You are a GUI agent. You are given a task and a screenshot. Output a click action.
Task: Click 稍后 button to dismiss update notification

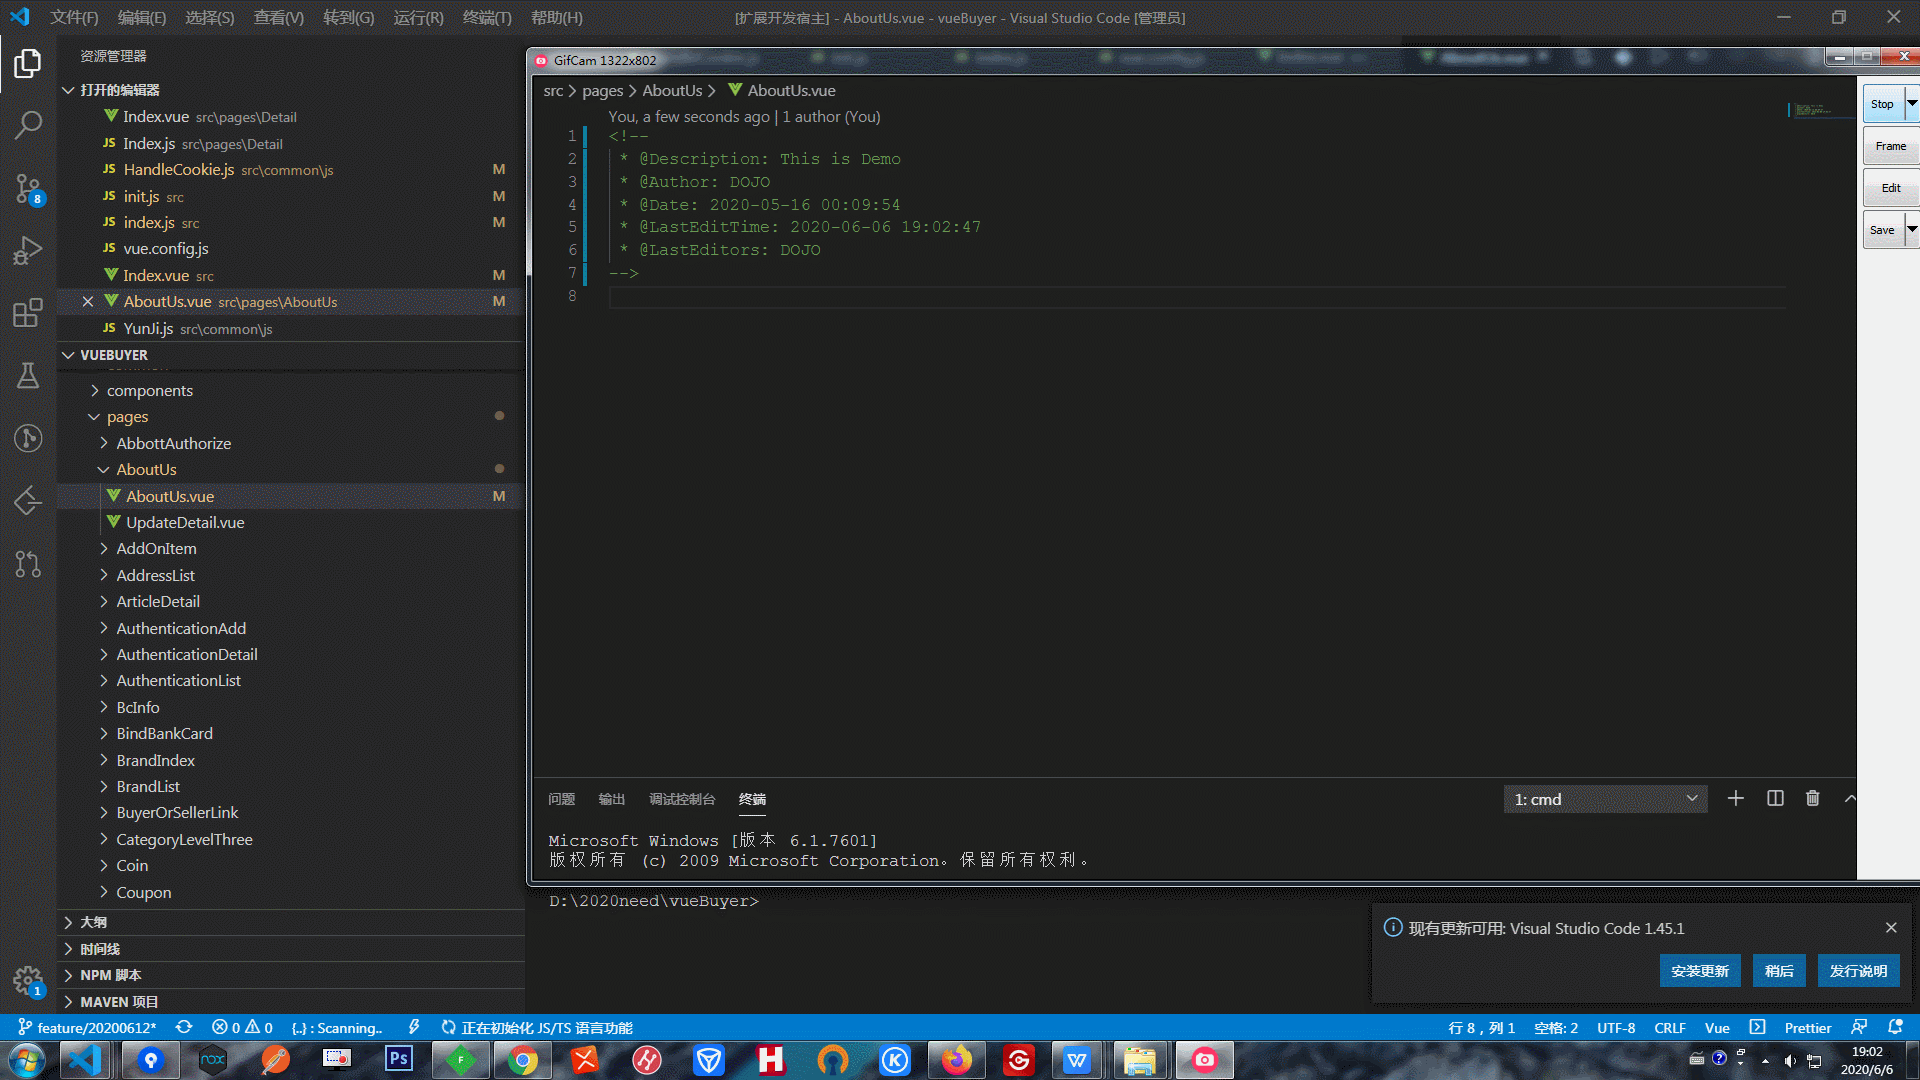pos(1779,971)
